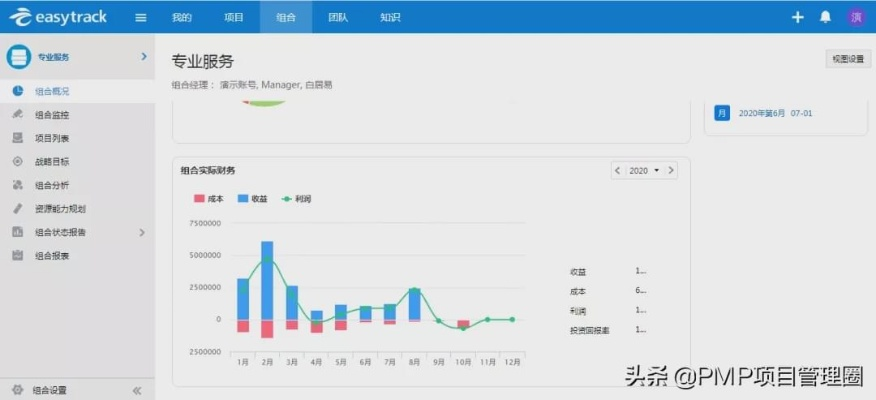This screenshot has width=876, height=400.
Task: Click the 专业服务 portfolio icon
Action: (18, 57)
